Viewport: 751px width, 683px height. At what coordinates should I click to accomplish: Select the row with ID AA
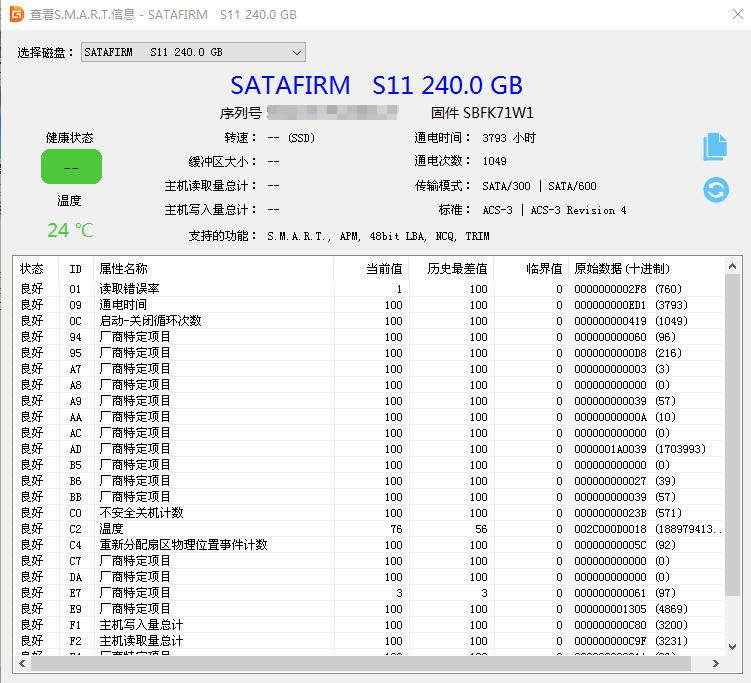(x=369, y=417)
